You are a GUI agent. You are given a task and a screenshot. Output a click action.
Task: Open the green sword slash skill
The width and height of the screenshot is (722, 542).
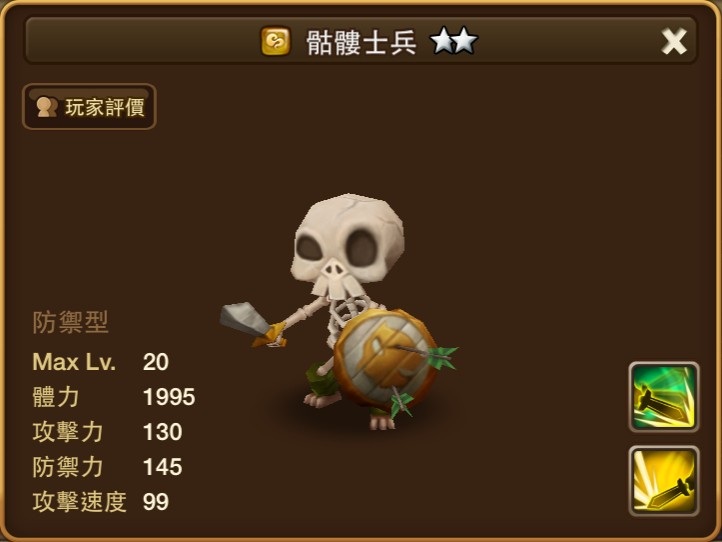pos(664,397)
